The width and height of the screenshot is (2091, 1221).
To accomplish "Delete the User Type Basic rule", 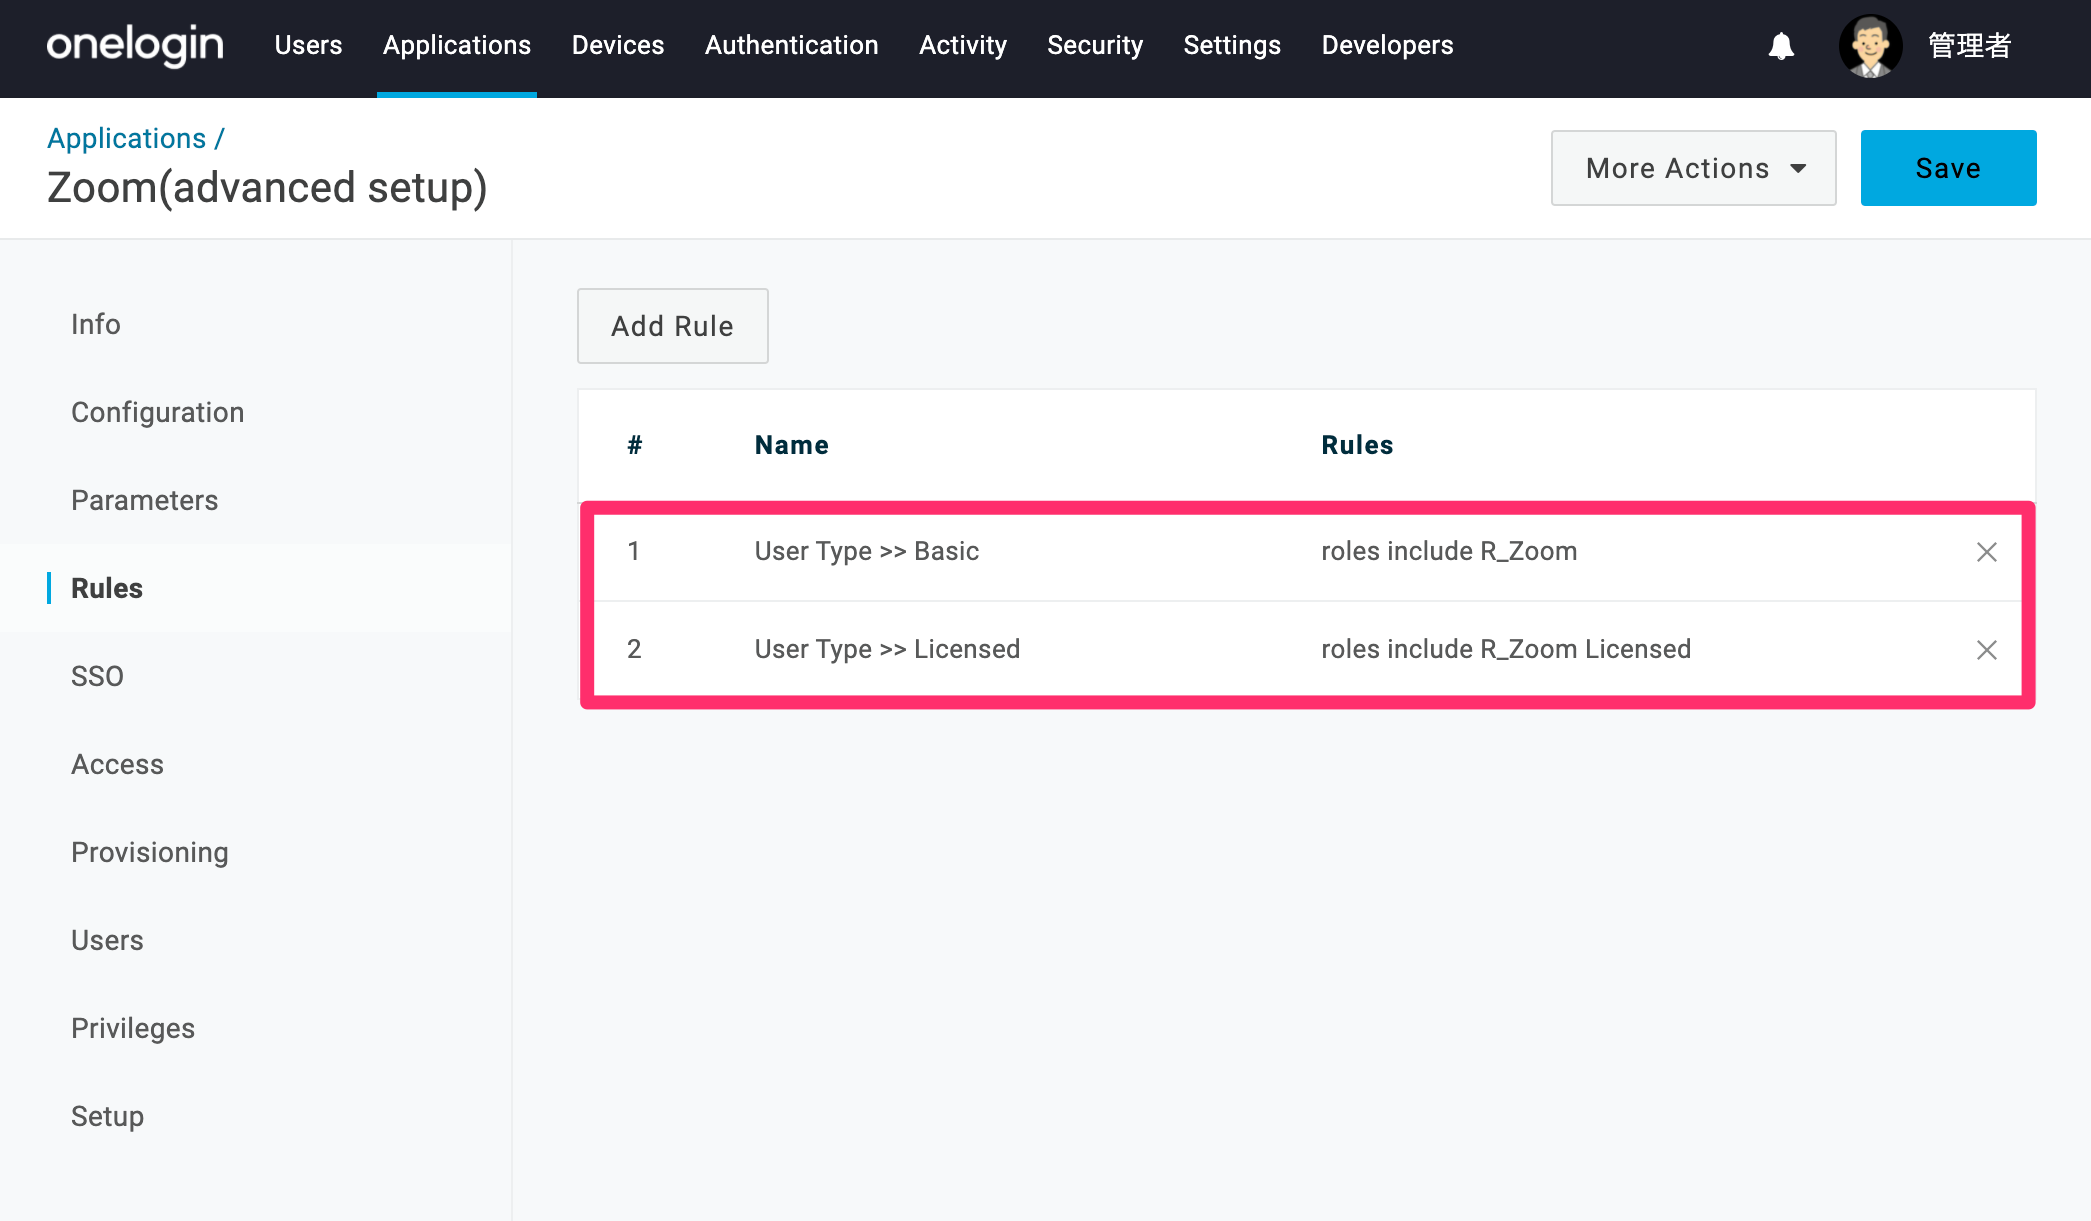I will (1986, 552).
